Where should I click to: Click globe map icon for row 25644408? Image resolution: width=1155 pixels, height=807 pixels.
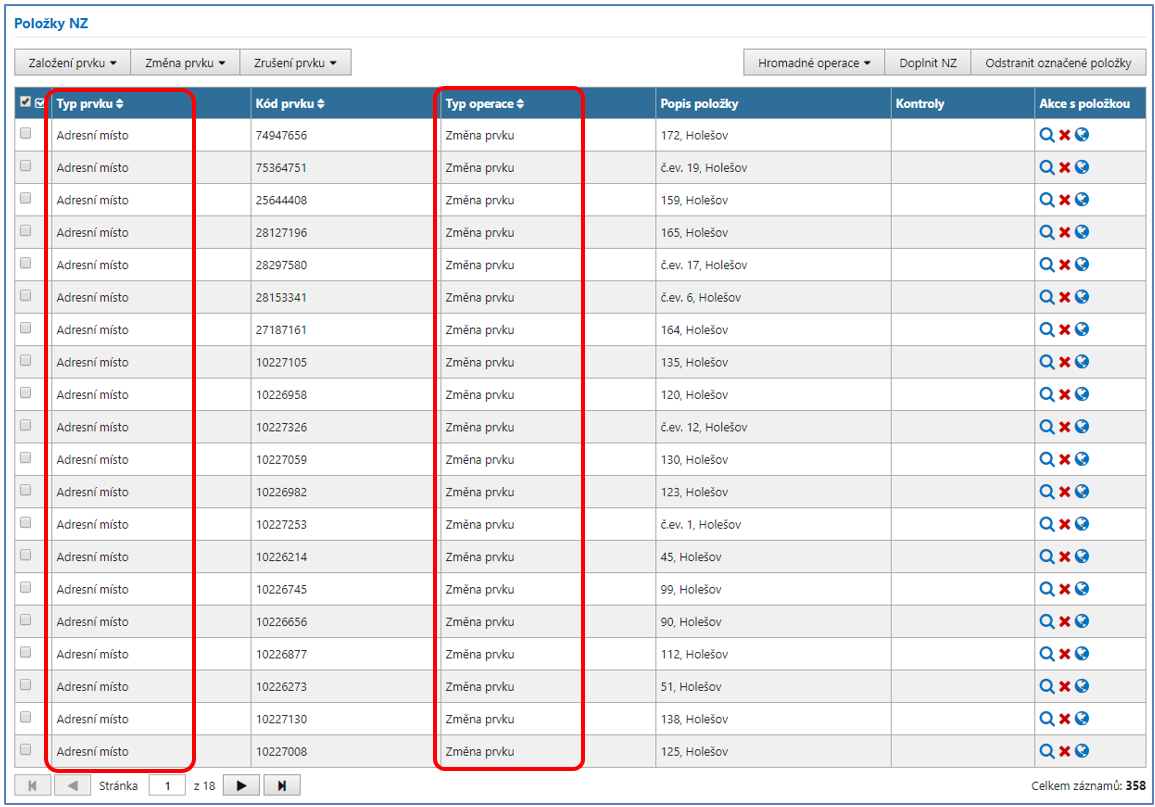pos(1082,200)
